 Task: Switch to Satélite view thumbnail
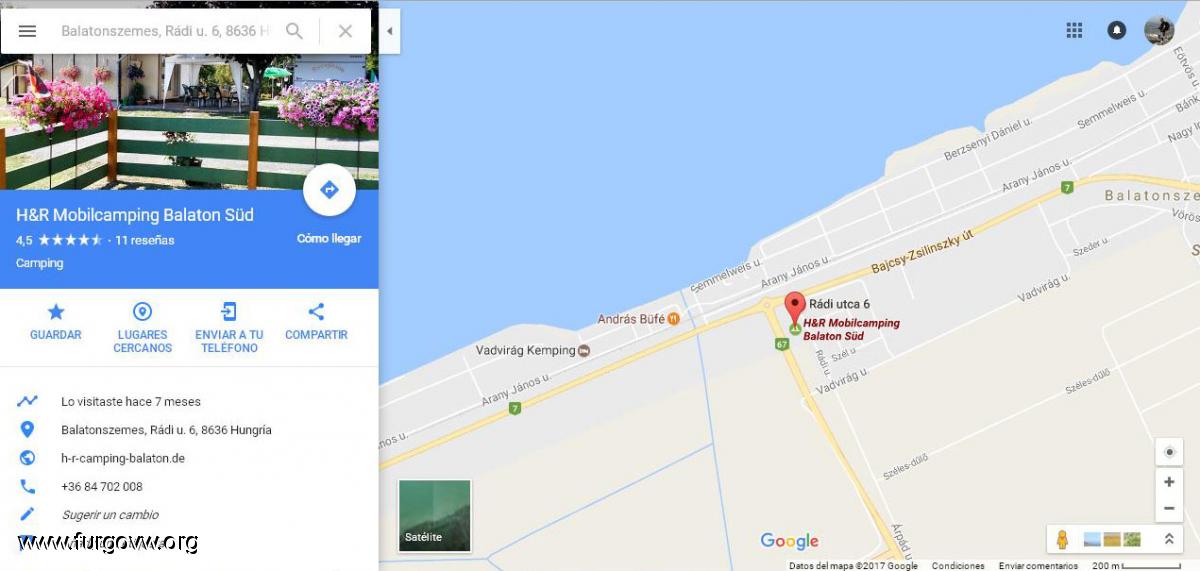[435, 516]
